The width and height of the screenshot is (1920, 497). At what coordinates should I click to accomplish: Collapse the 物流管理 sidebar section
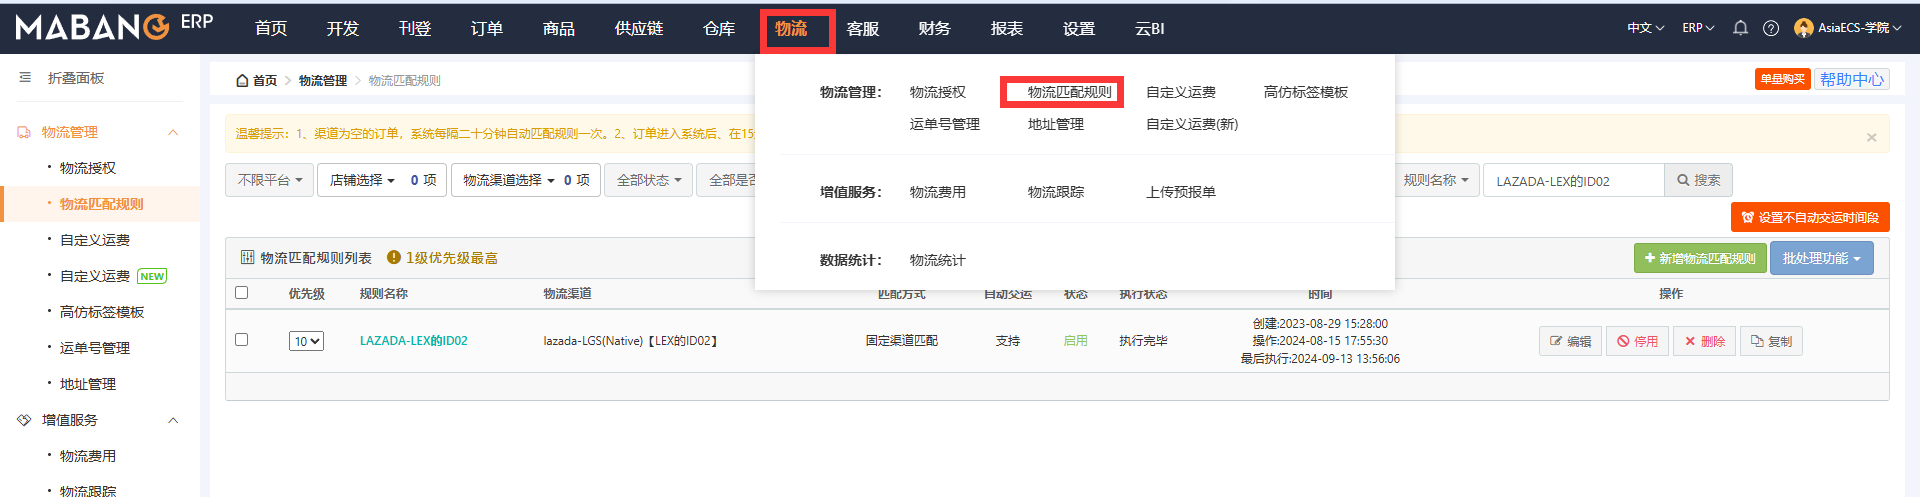click(x=173, y=132)
